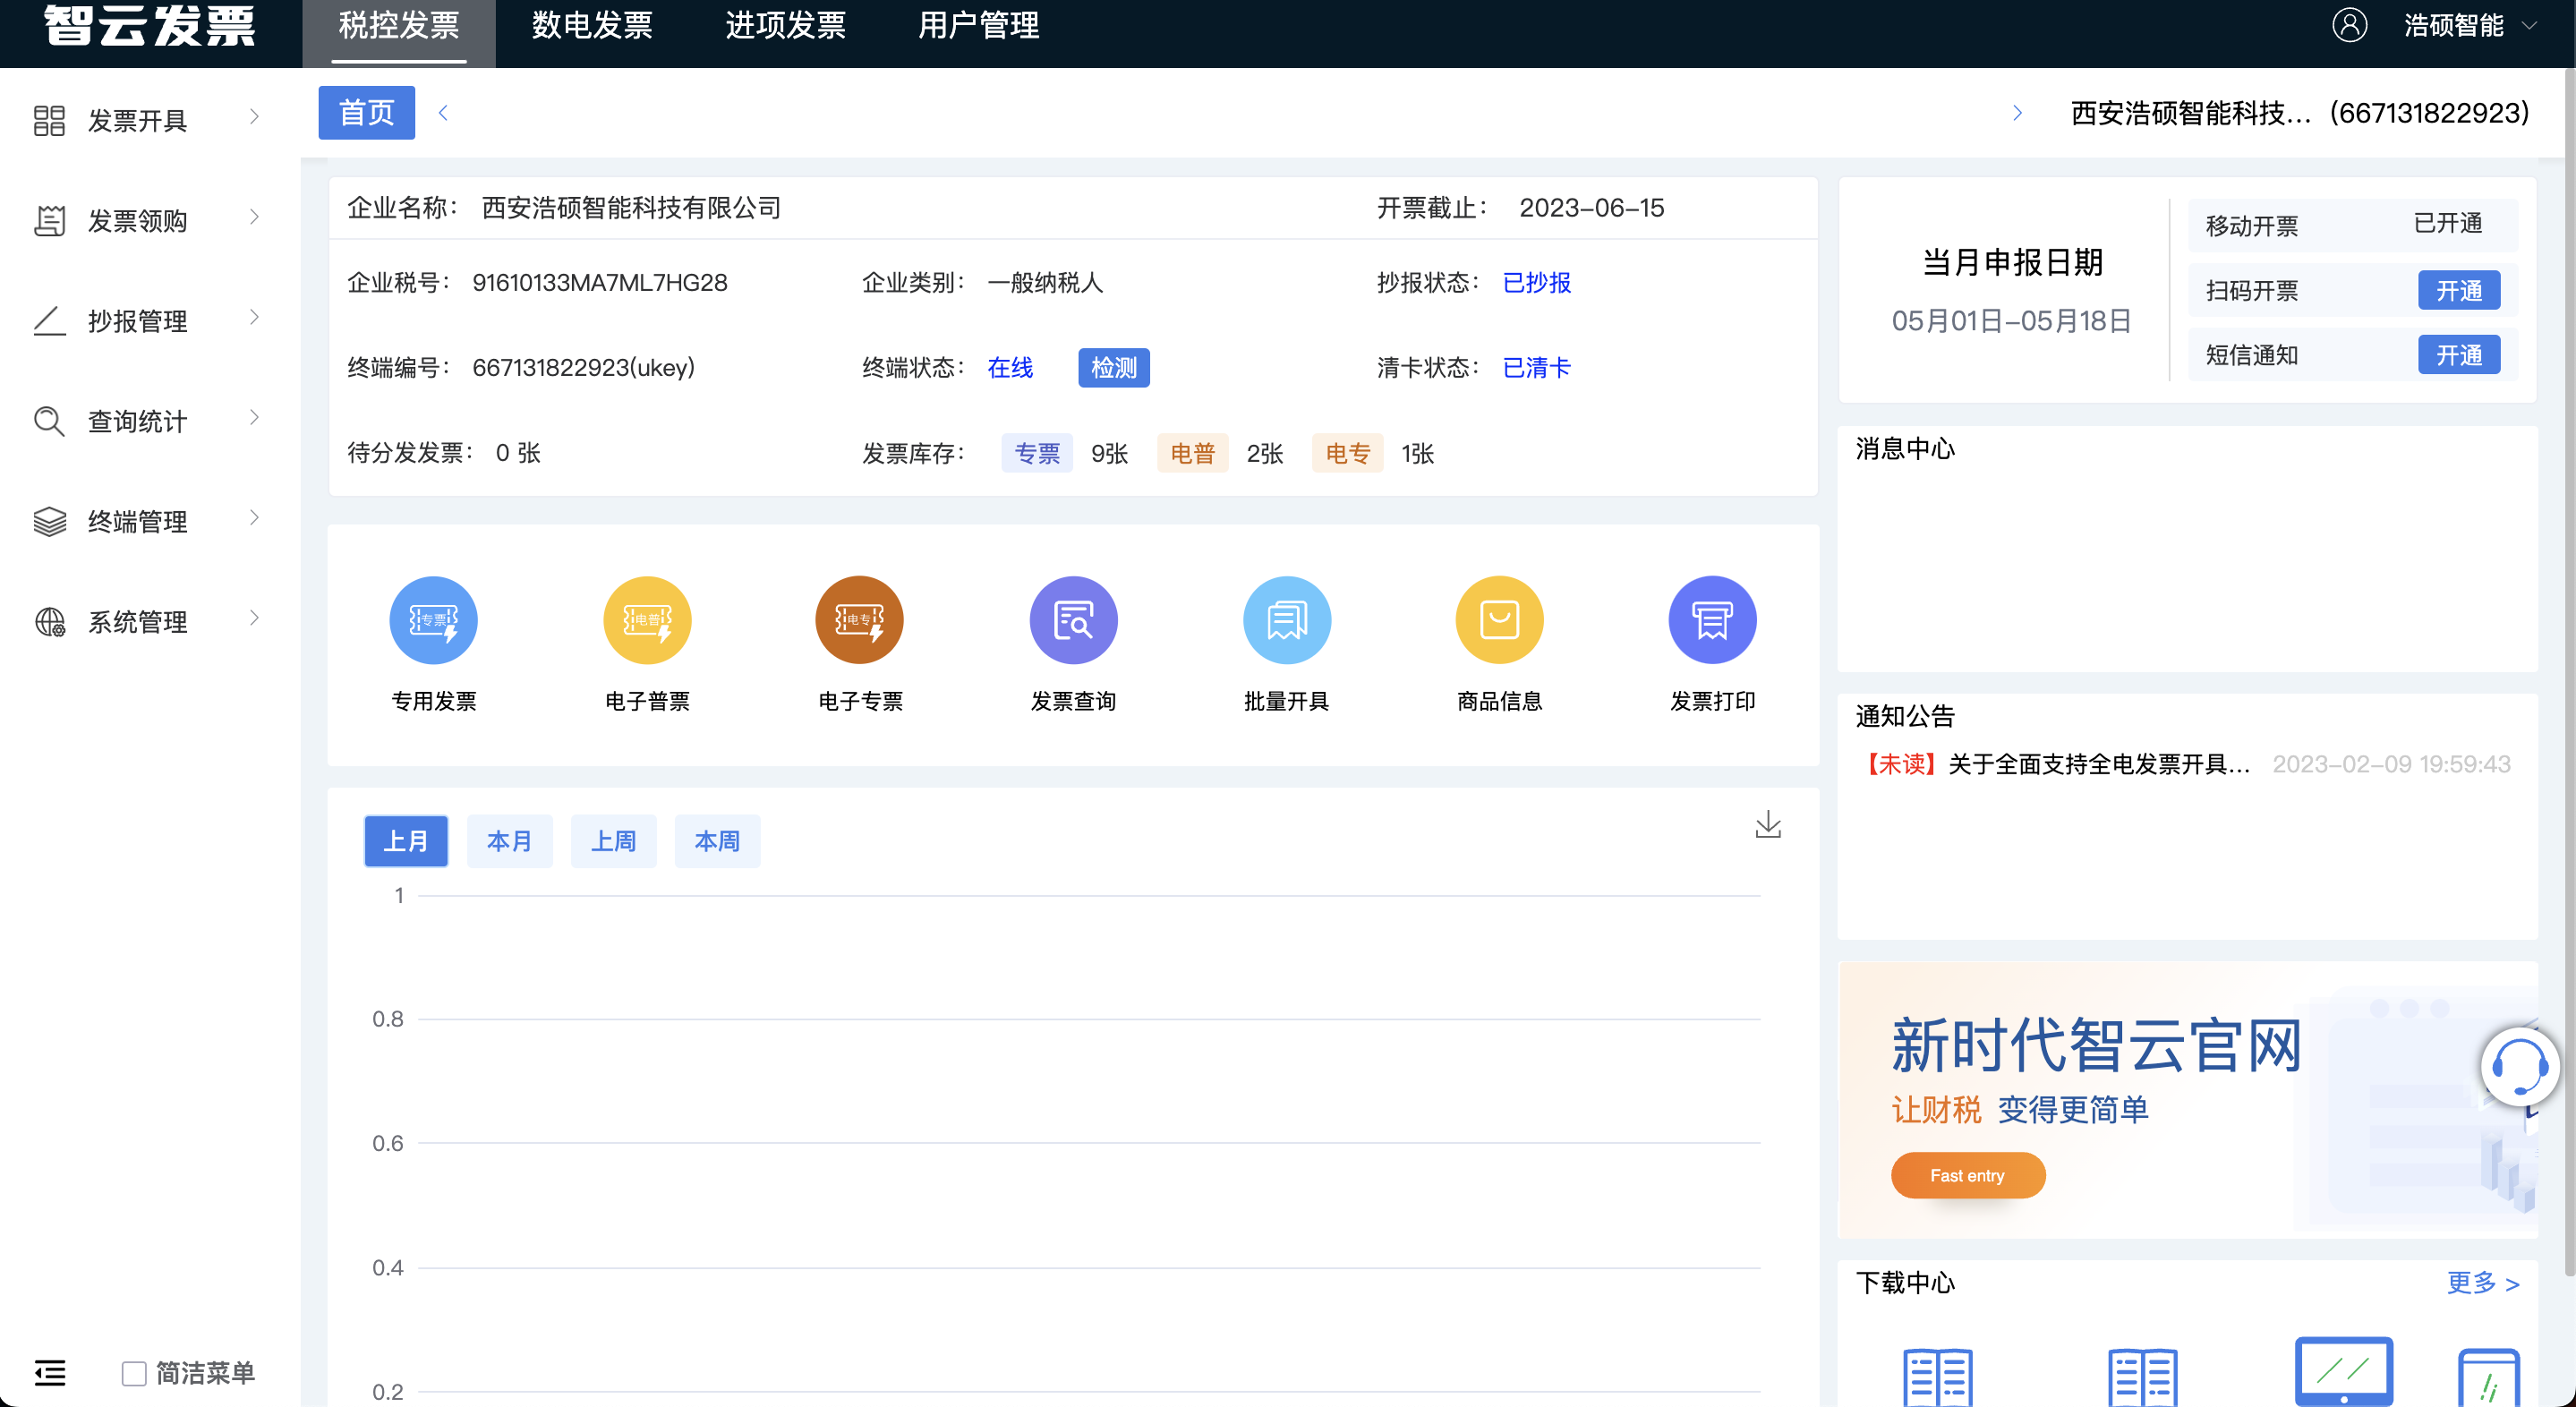Enable the 简洁菜单 checkbox
Image resolution: width=2576 pixels, height=1407 pixels.
pos(134,1373)
